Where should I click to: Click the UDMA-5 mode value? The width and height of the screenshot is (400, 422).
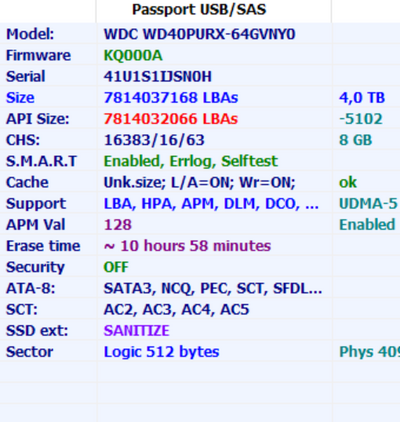[x=368, y=203]
